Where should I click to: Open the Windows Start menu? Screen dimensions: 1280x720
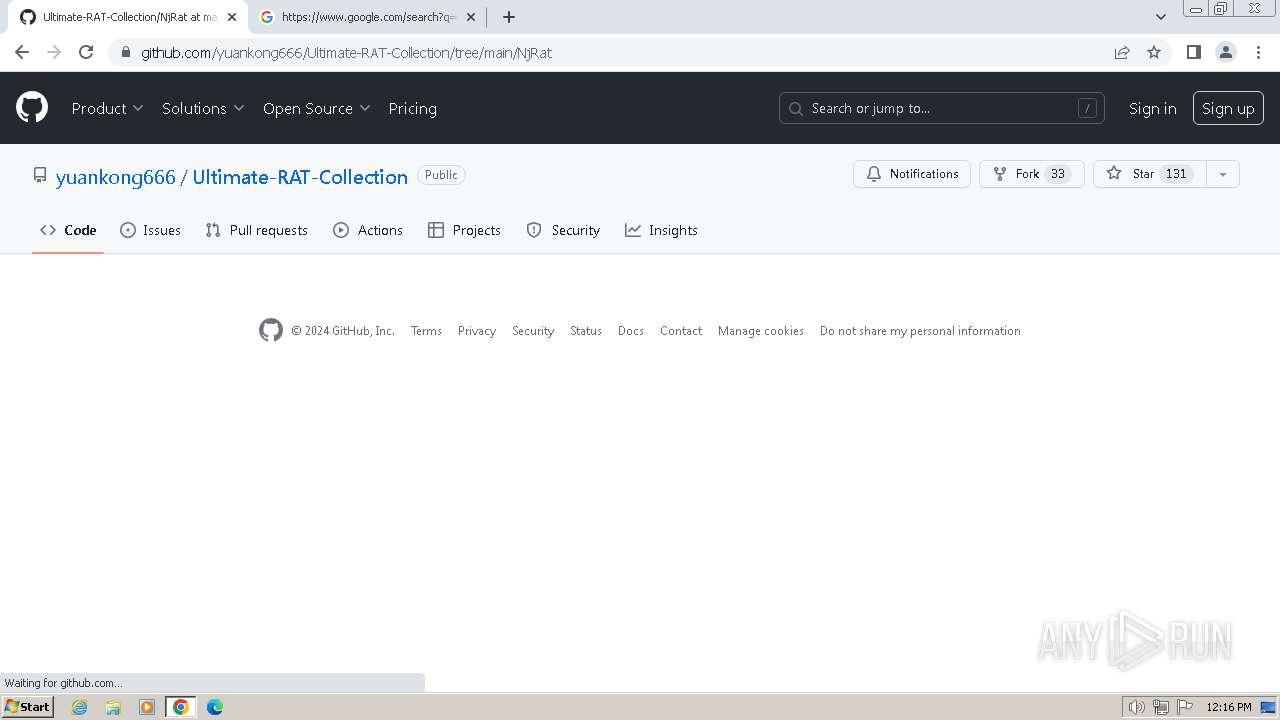click(x=28, y=707)
